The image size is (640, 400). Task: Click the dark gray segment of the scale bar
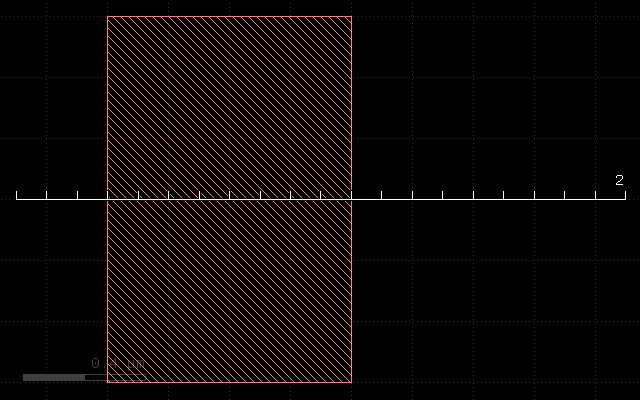[x=54, y=377]
